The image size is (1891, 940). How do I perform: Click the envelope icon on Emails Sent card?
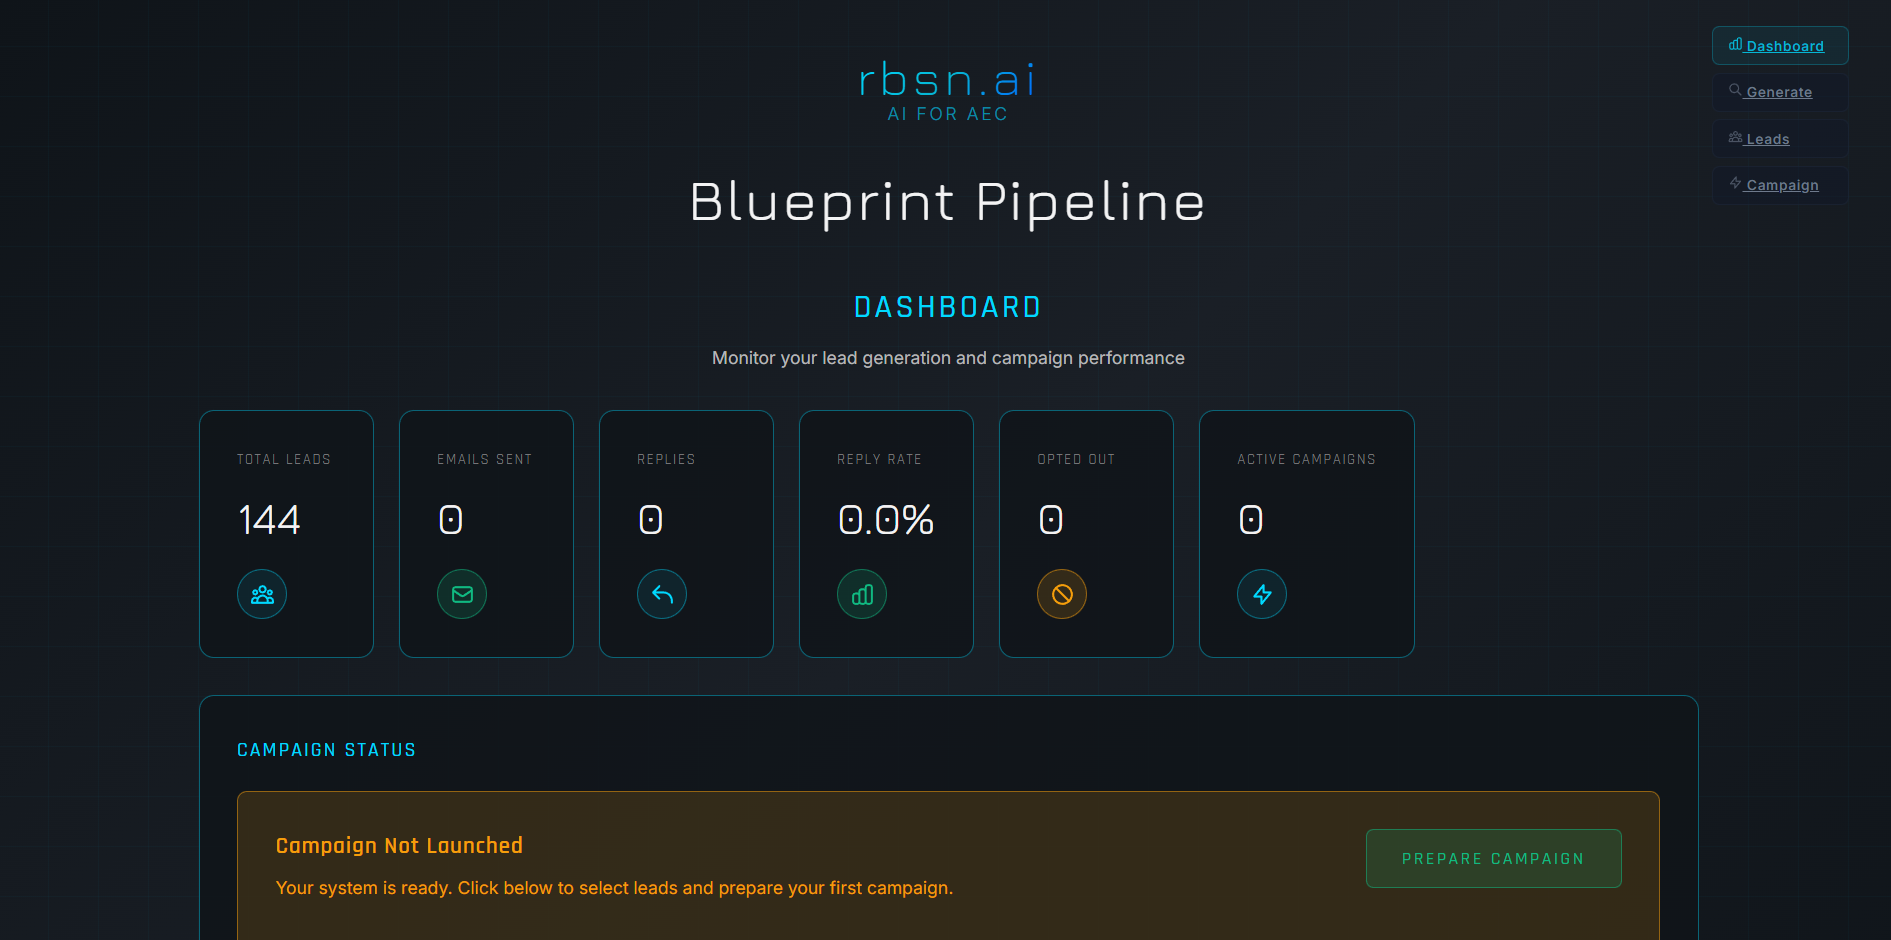pos(461,593)
